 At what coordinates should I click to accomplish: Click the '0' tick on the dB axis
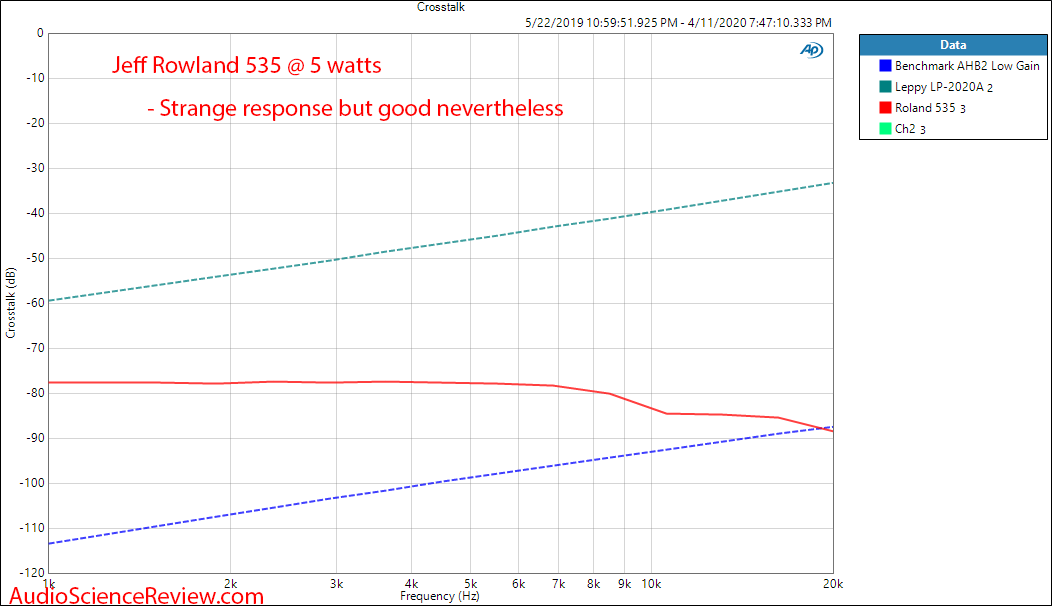(x=40, y=33)
